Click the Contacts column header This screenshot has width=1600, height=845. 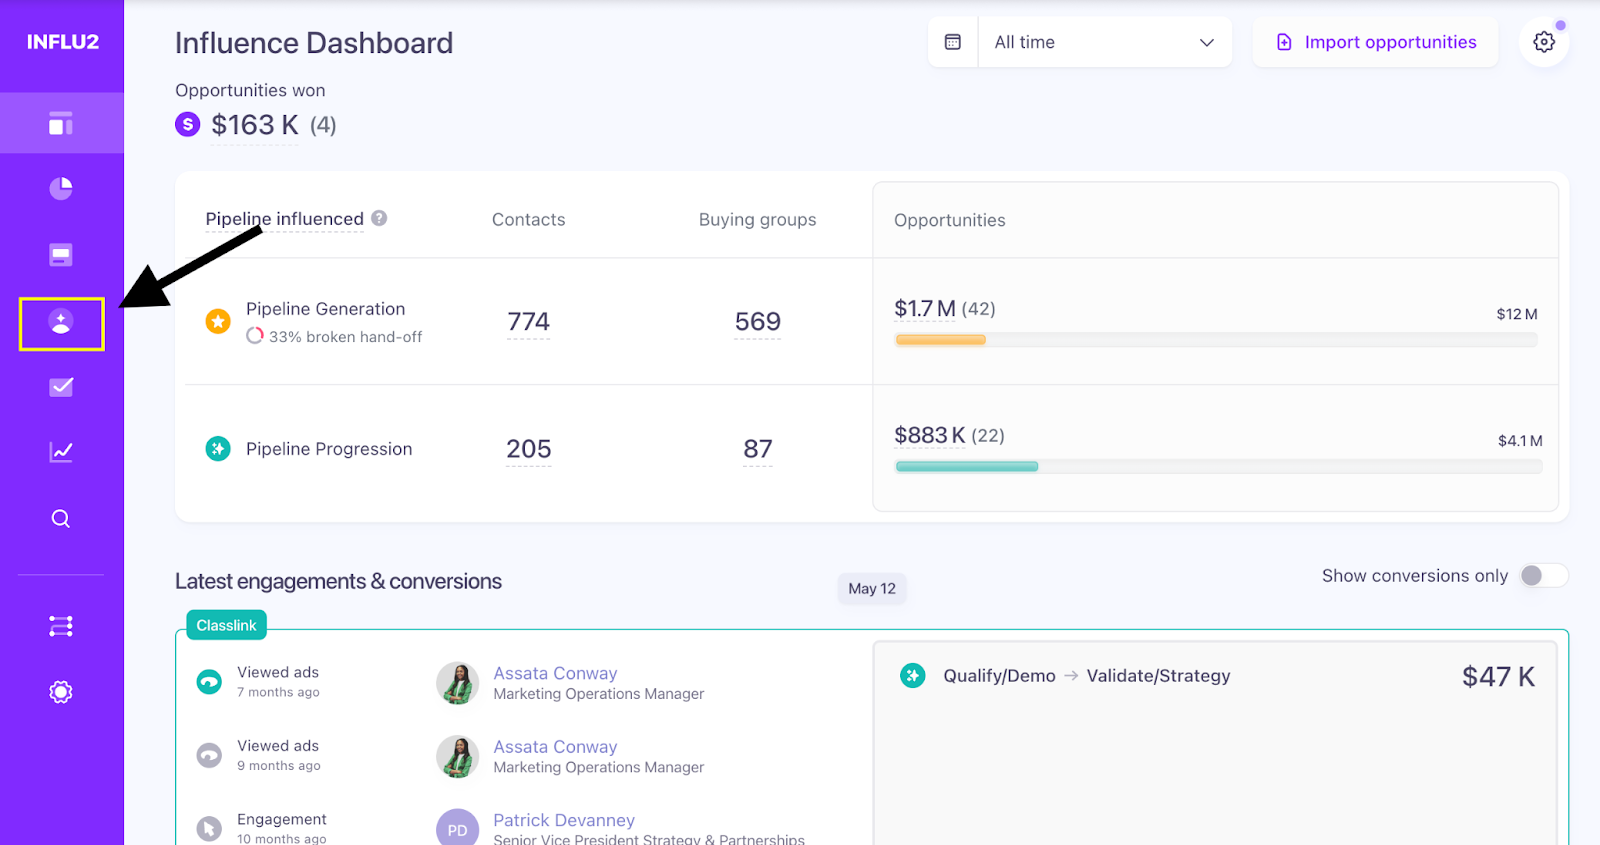(x=528, y=220)
